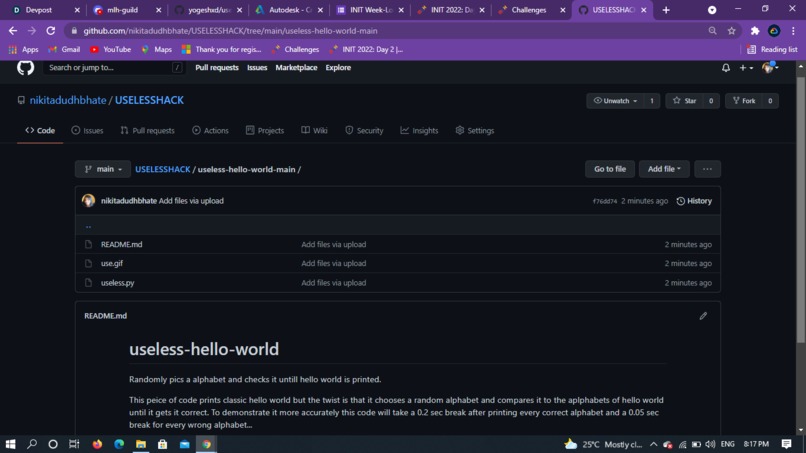Click the browser back arrow

(x=13, y=31)
